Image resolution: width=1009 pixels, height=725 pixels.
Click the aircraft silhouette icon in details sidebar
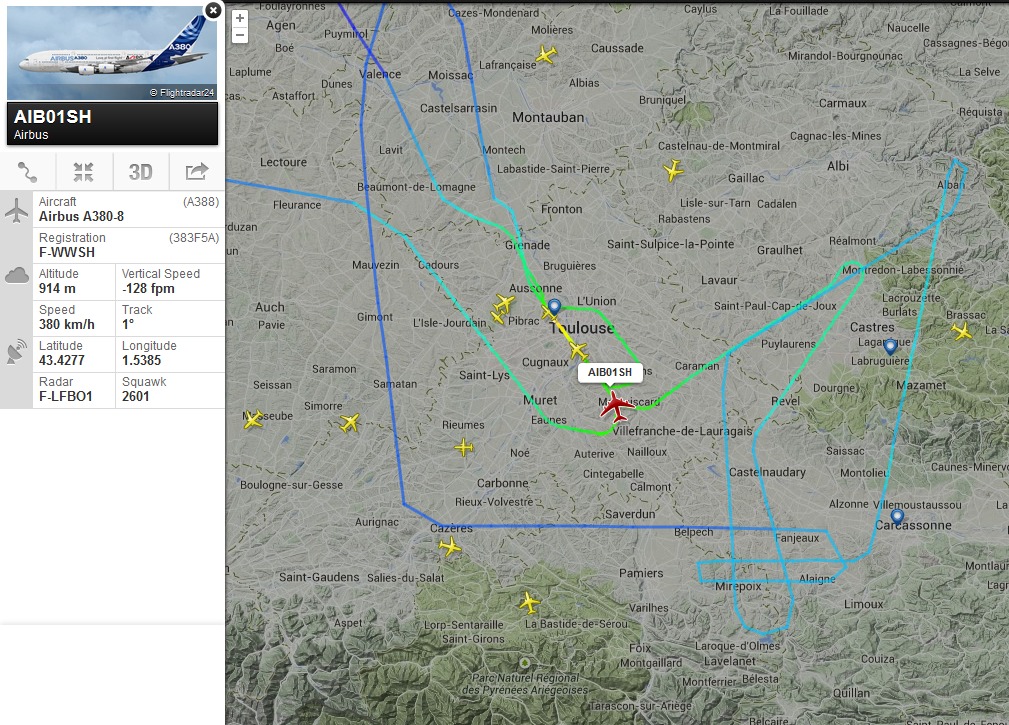pyautogui.click(x=16, y=210)
